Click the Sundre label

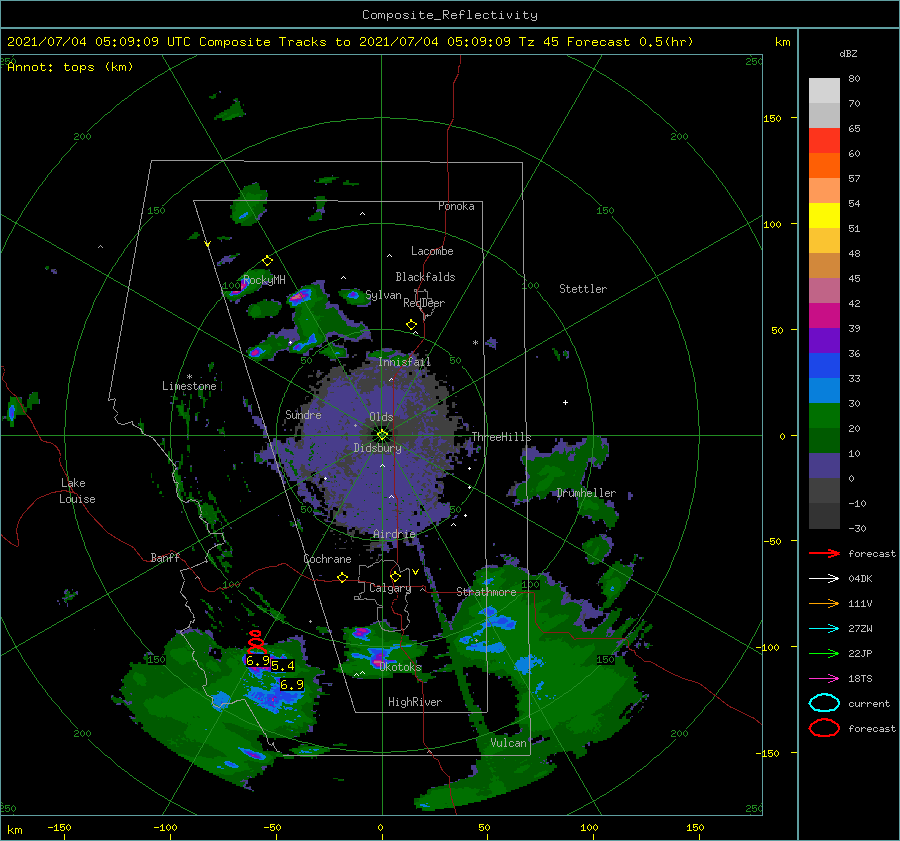tap(303, 414)
